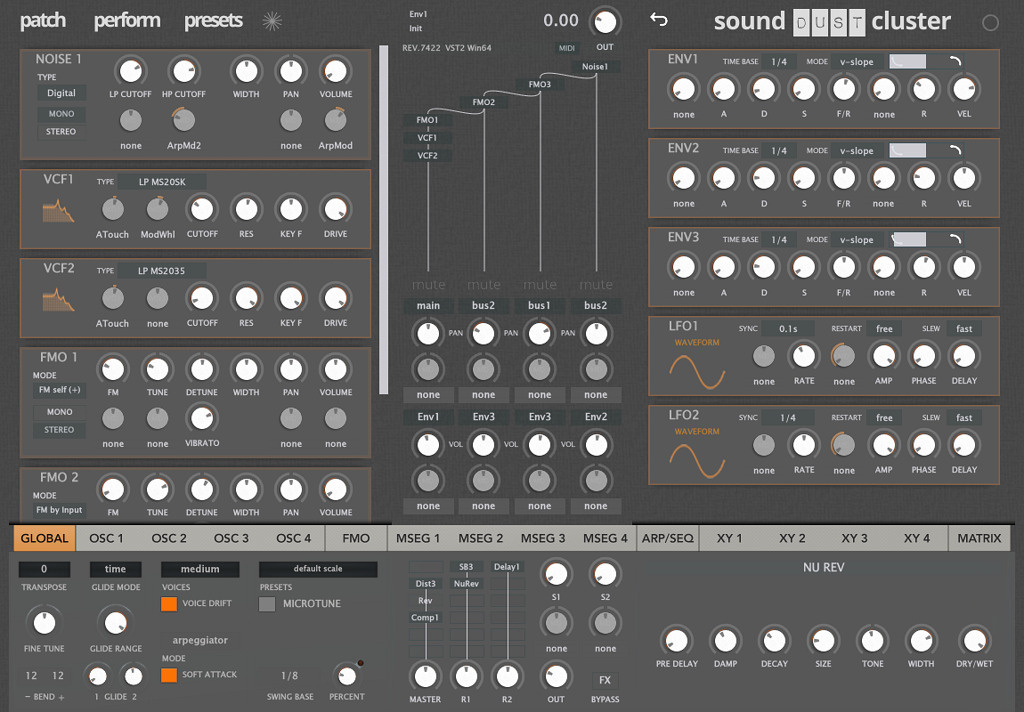
Task: Open the LFO1 sine waveform display
Action: [697, 372]
